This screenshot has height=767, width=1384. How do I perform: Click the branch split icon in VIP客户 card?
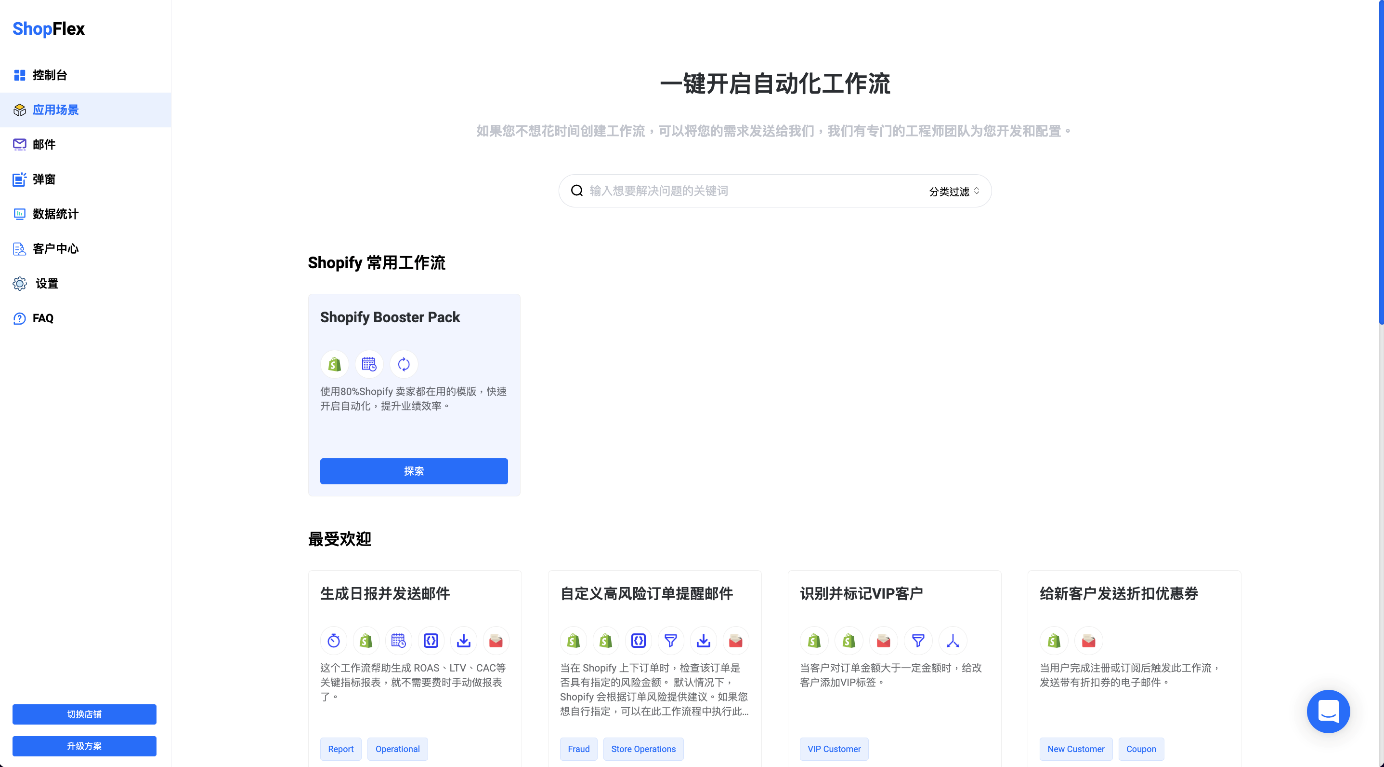click(953, 640)
